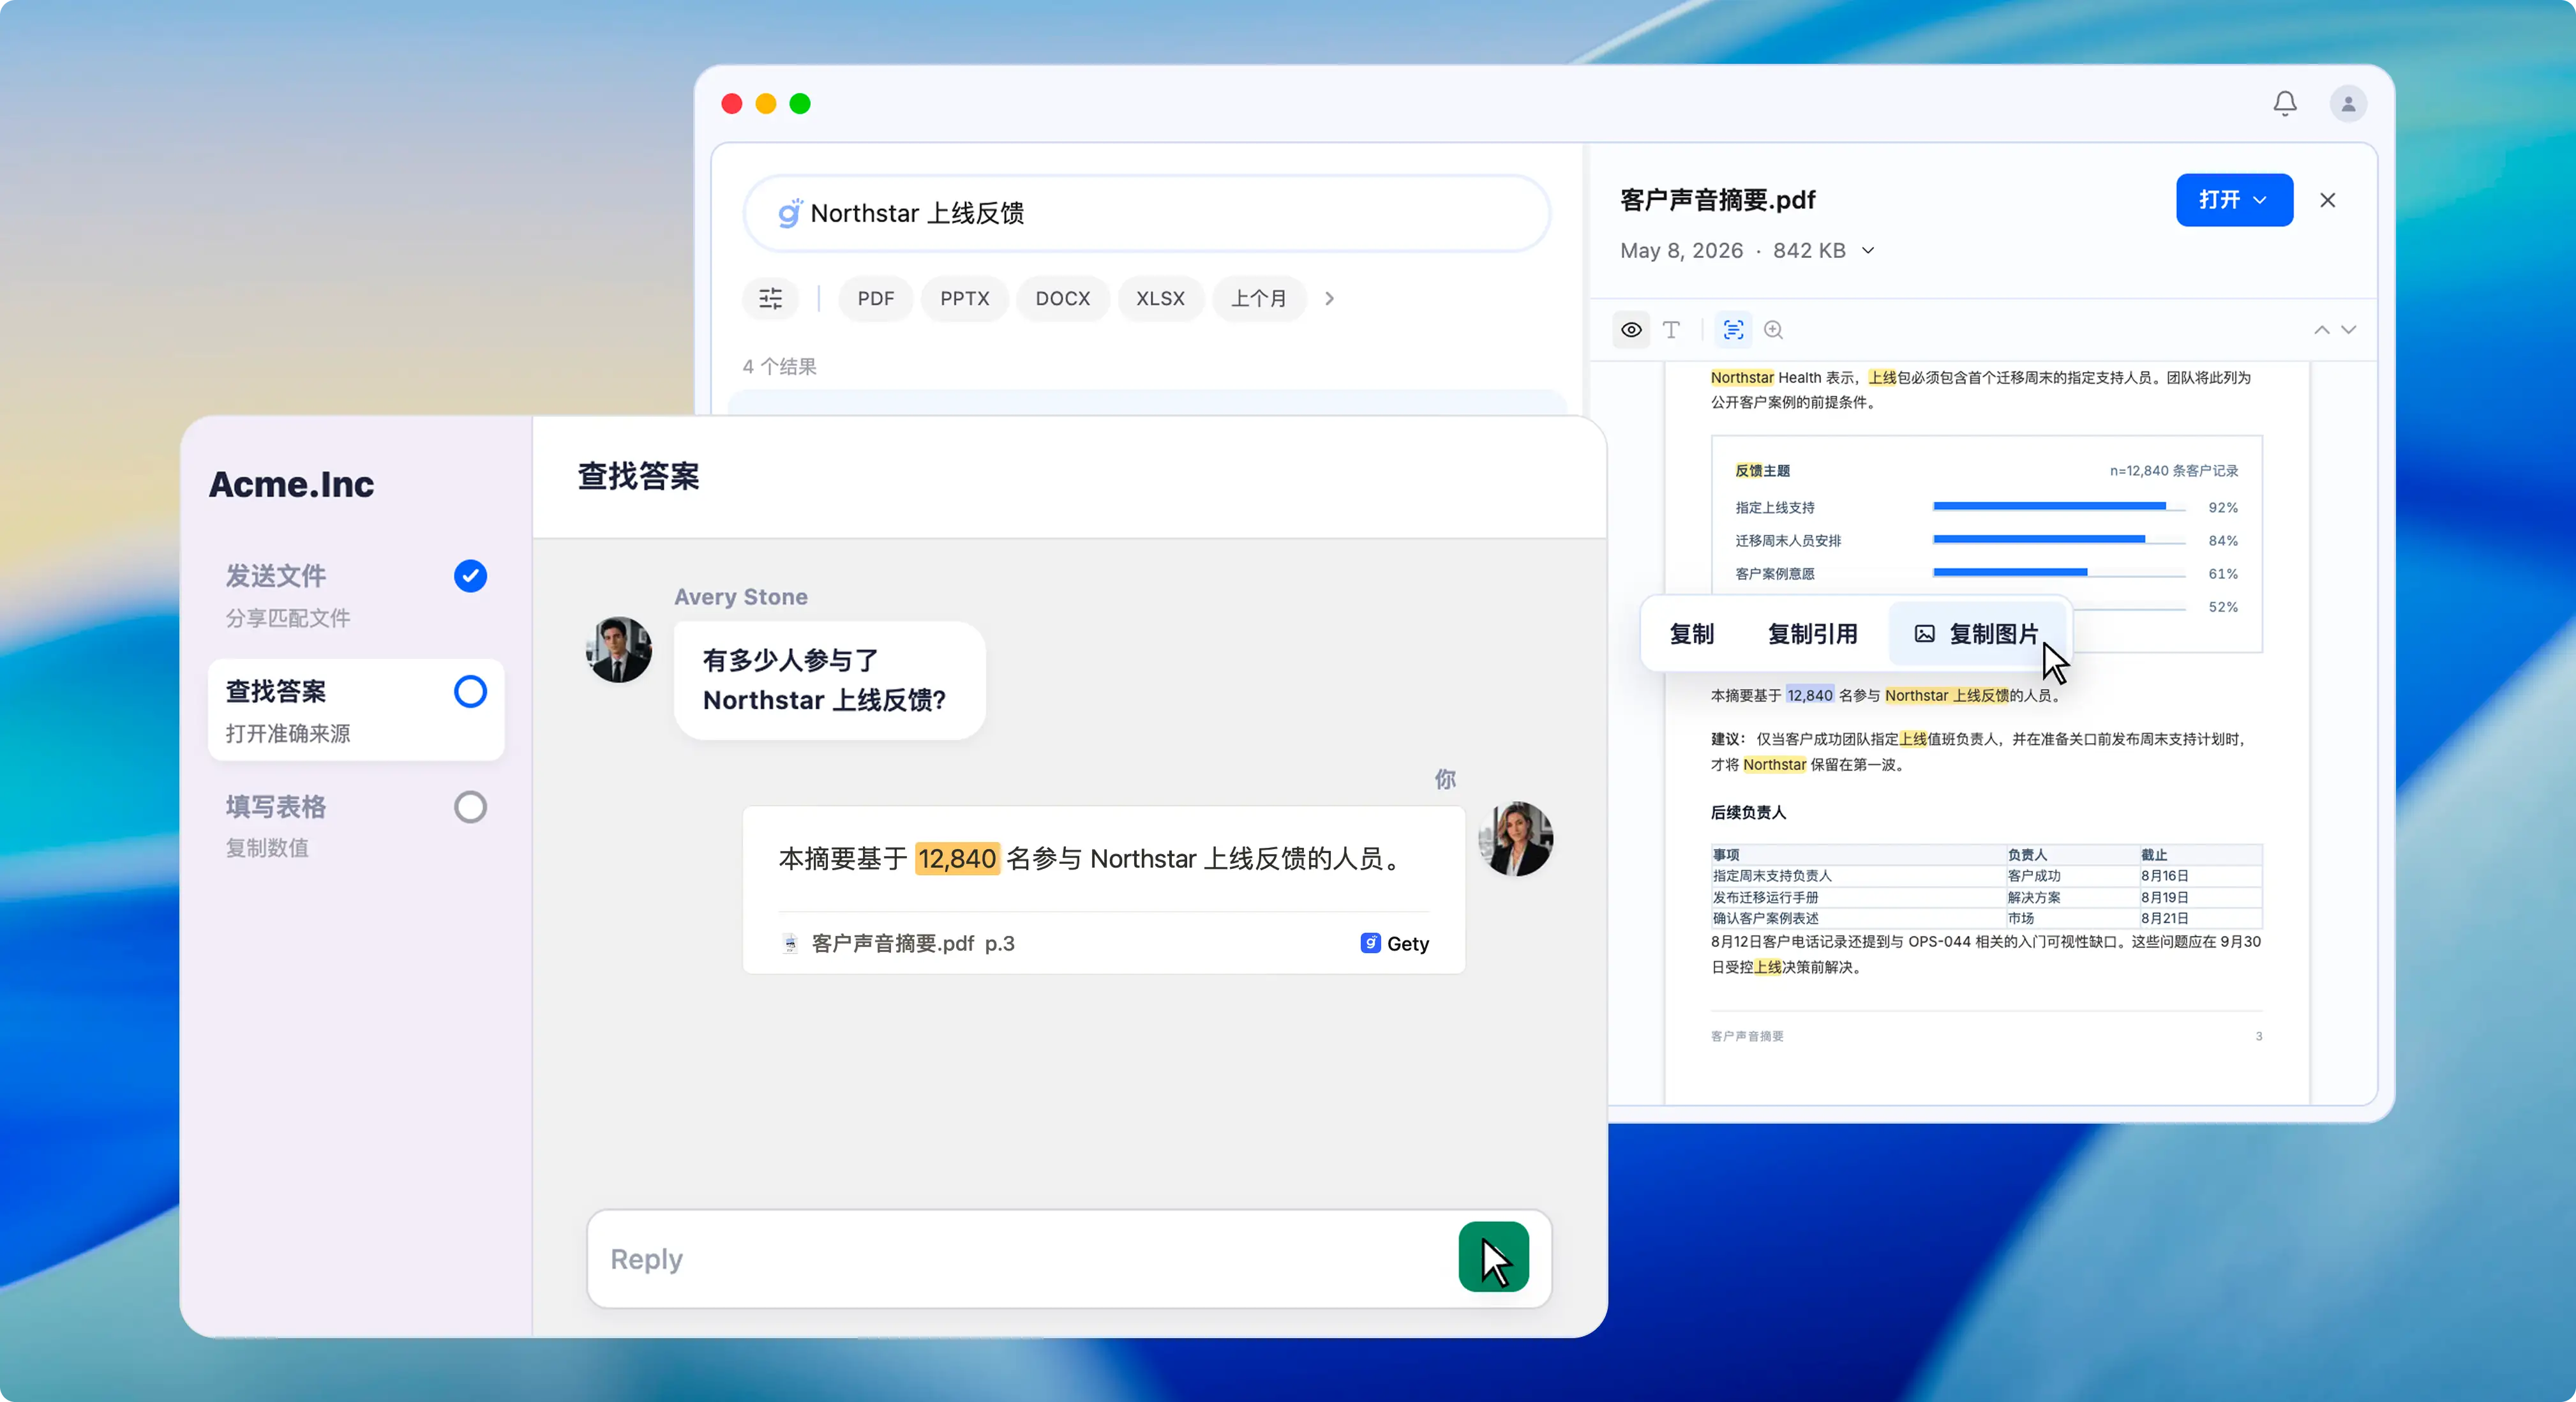Image resolution: width=2576 pixels, height=1402 pixels.
Task: Open citation 客户声音摘要.pdf p.3
Action: pos(898,943)
